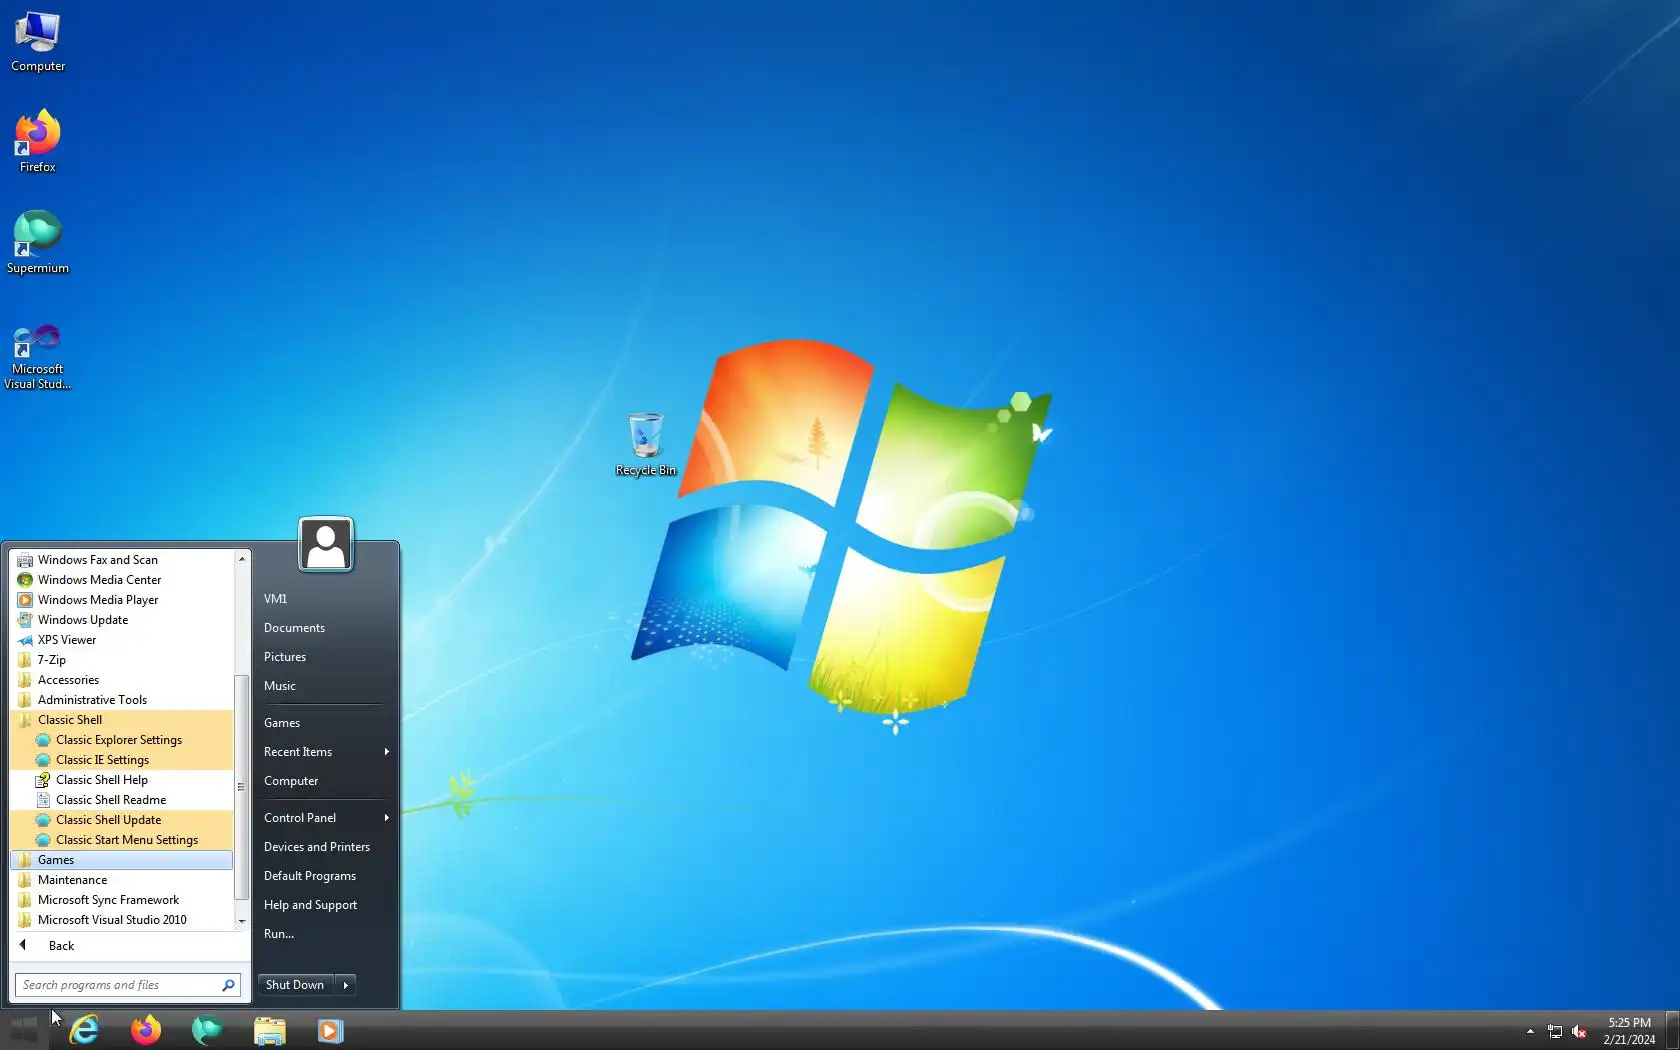The image size is (1680, 1050).
Task: Launch Windows Media Player from the programs list
Action: [x=122, y=600]
